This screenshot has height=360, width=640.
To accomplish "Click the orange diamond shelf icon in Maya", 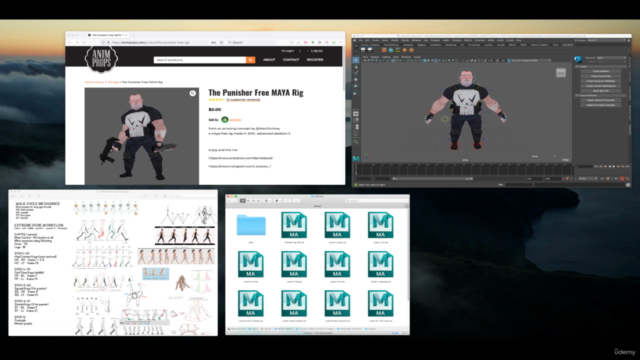I will pyautogui.click(x=404, y=50).
